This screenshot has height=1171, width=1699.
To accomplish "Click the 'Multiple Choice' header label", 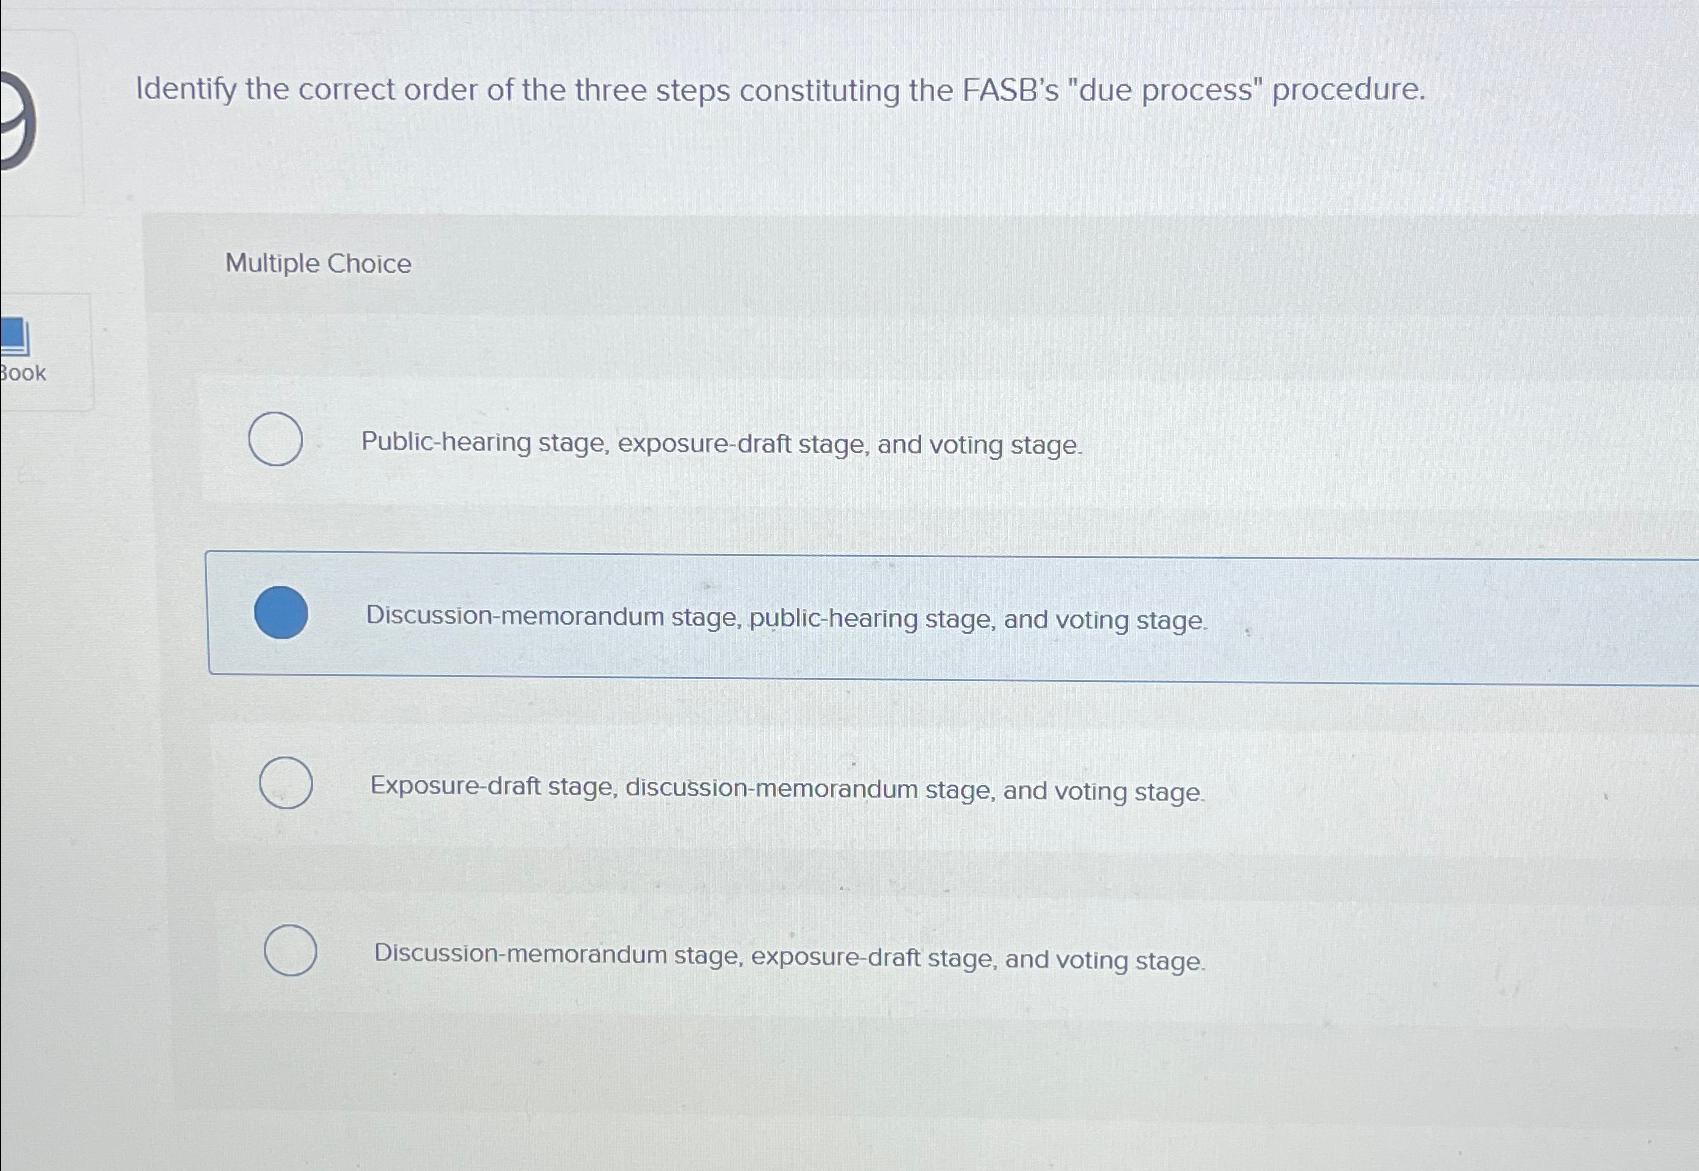I will [x=317, y=264].
